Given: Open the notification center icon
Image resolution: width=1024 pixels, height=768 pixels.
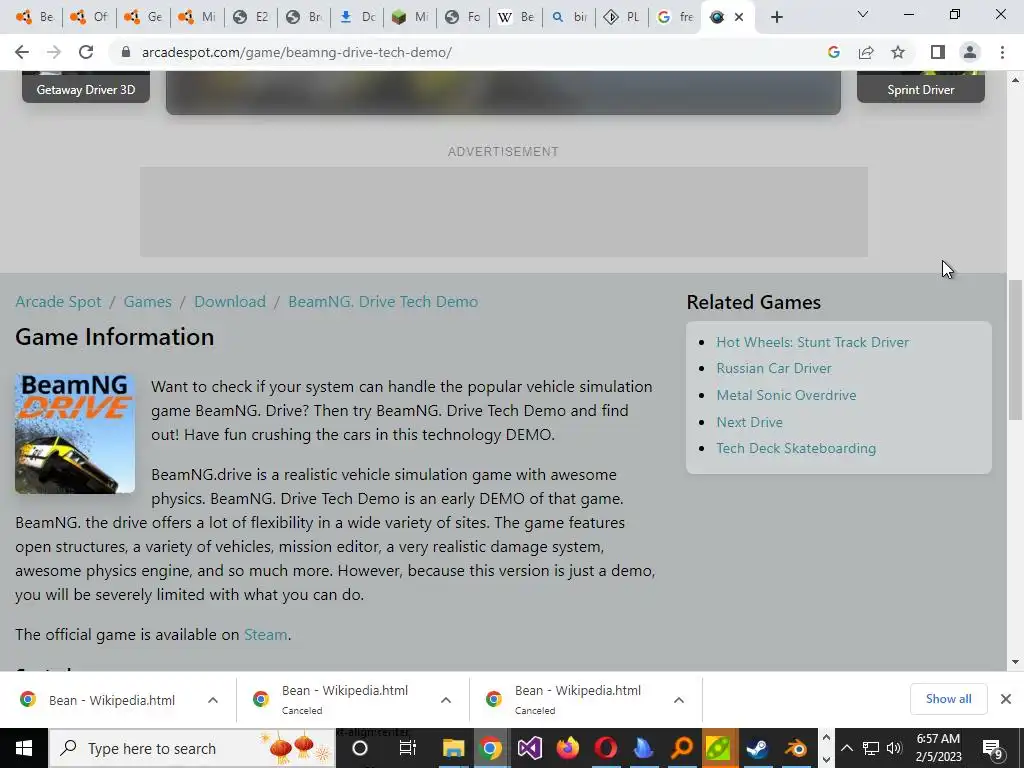Looking at the screenshot, I should click(993, 749).
